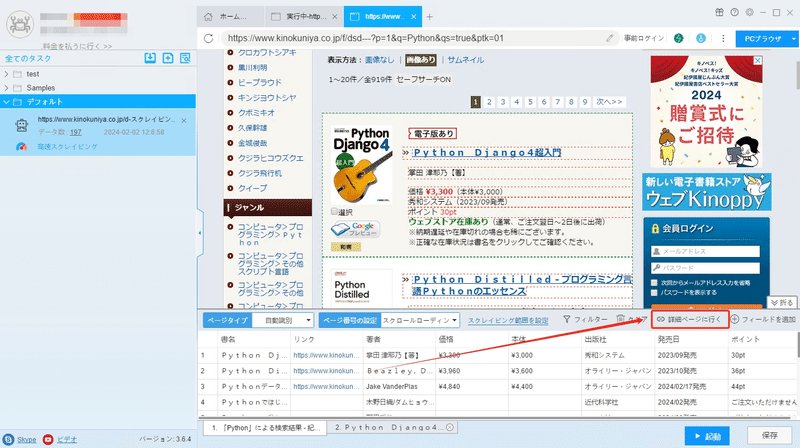
Task: Click the 事前ログイン button
Action: [x=644, y=38]
